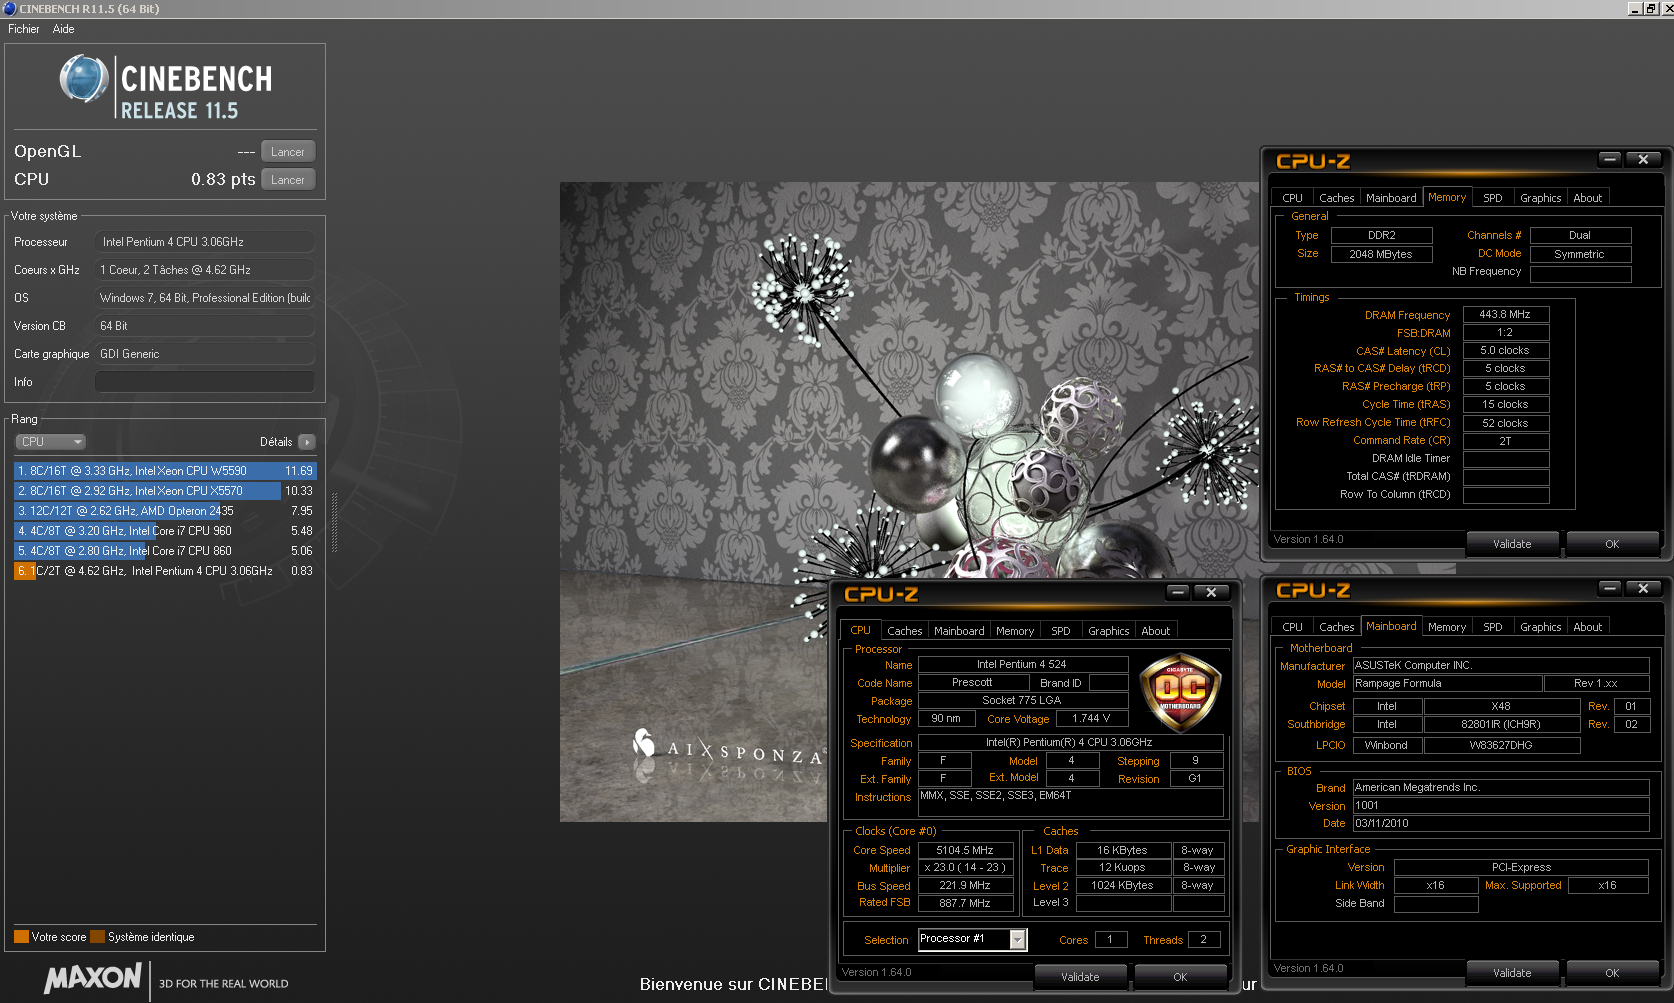Open About tab in the CPU-Z CPU window

1155,631
